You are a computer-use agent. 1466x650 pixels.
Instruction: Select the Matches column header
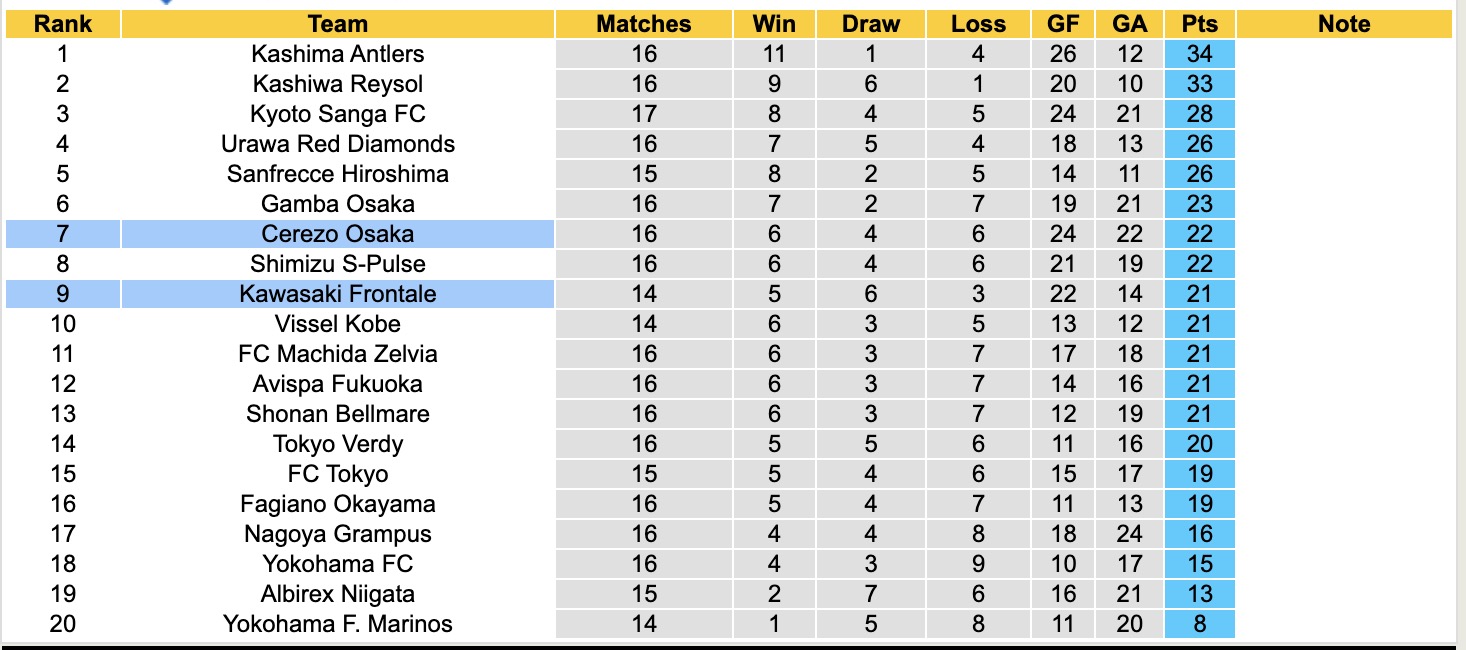643,24
